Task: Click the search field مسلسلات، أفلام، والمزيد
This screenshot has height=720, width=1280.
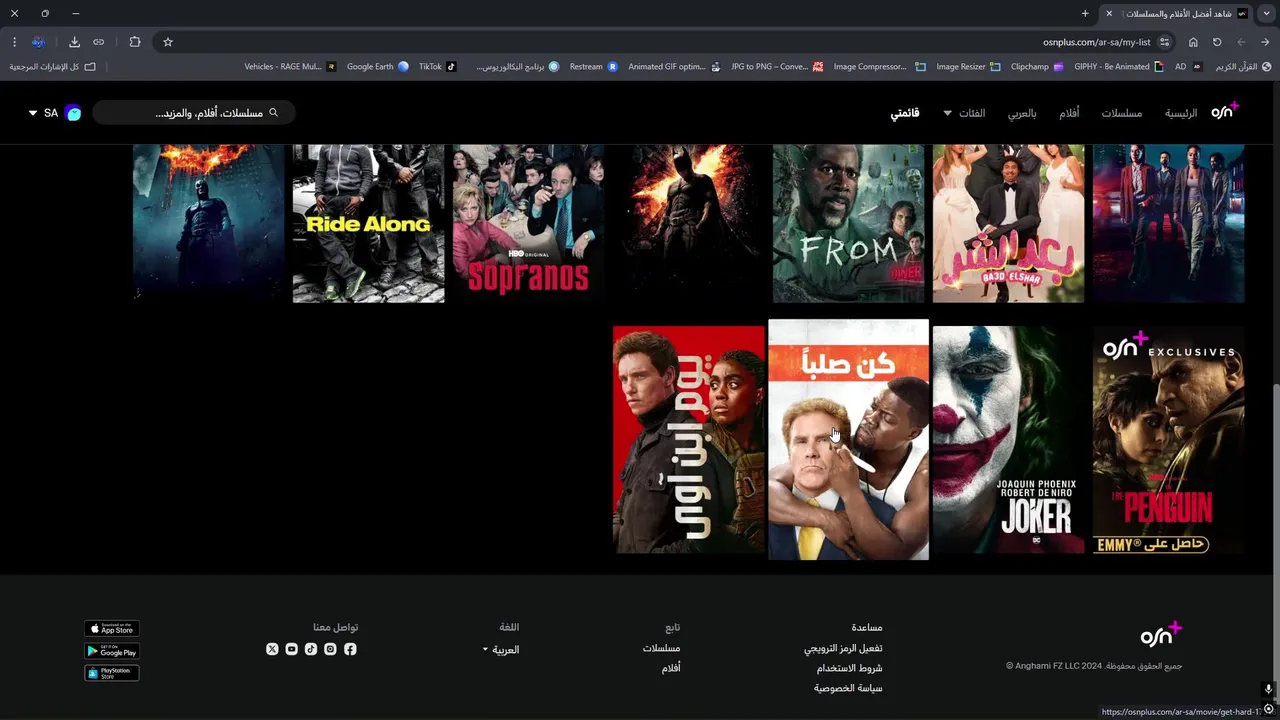Action: tap(194, 113)
